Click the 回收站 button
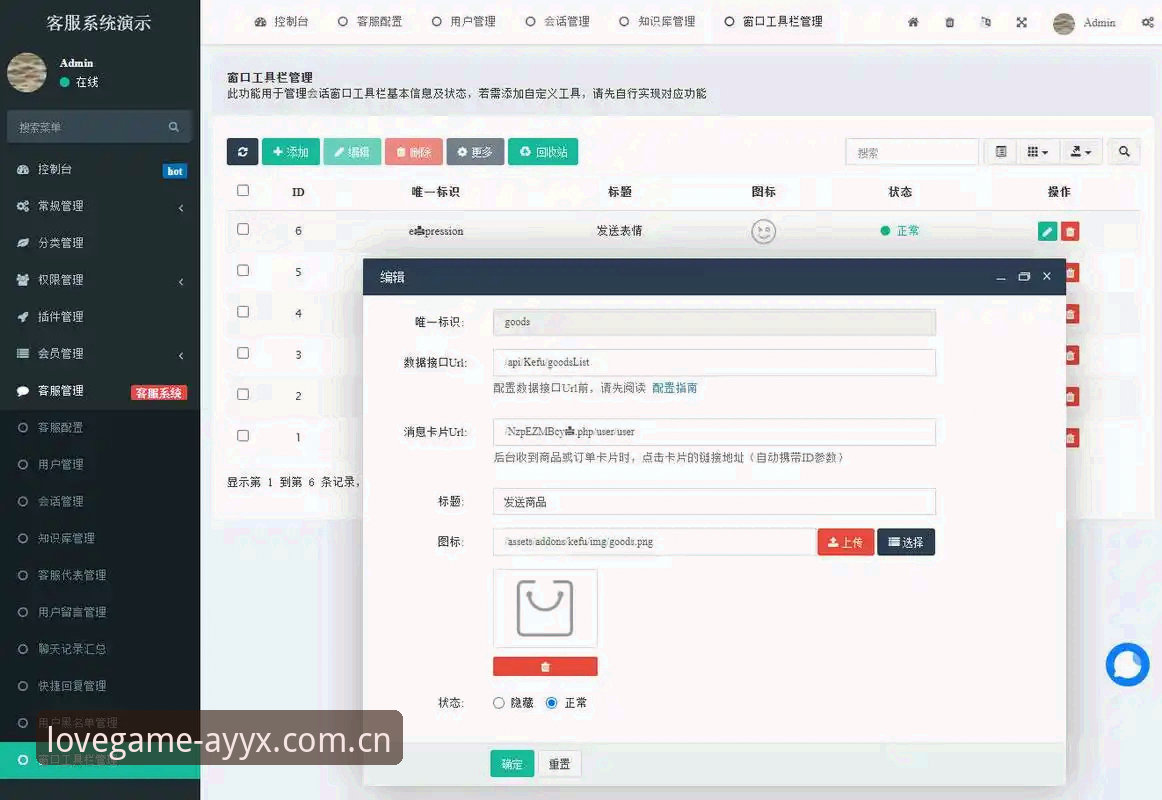The height and width of the screenshot is (800, 1162). click(543, 152)
